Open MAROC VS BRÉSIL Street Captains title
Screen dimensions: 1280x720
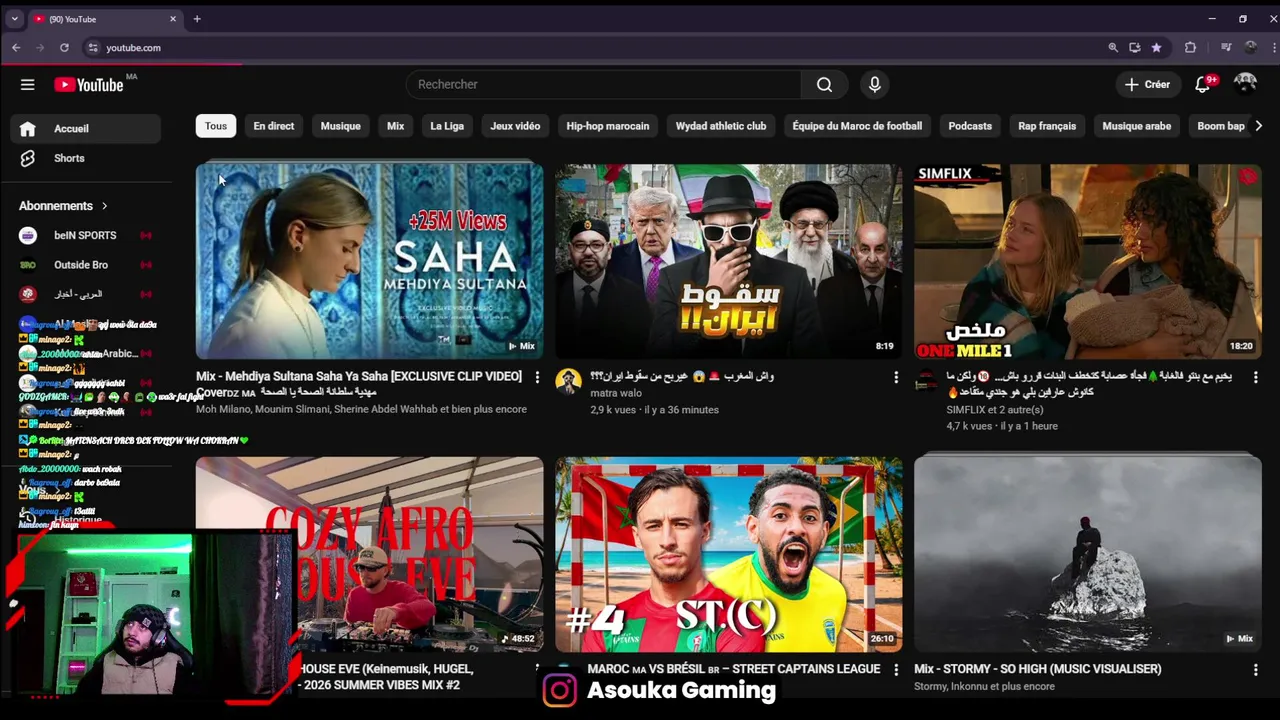pos(734,669)
